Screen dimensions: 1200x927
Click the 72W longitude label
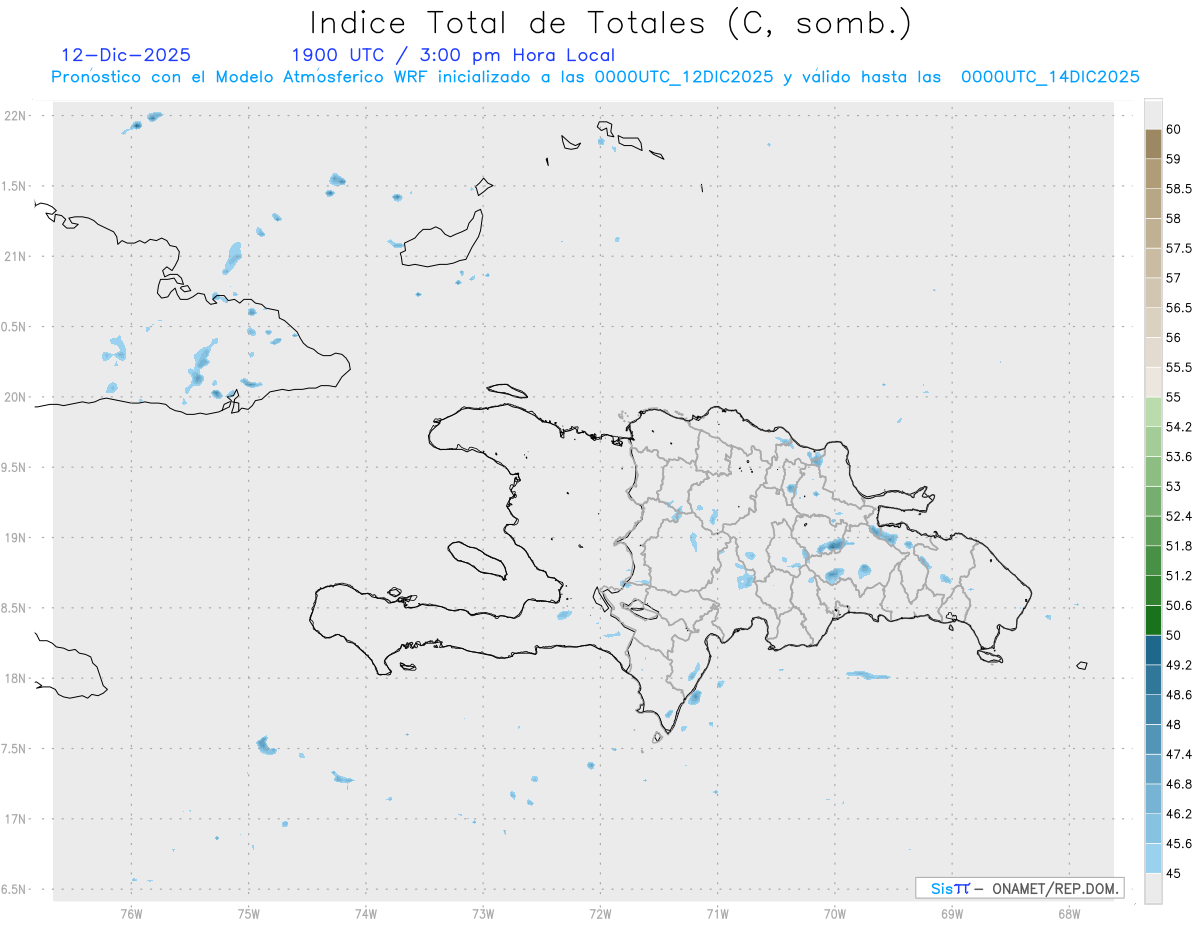pyautogui.click(x=600, y=913)
